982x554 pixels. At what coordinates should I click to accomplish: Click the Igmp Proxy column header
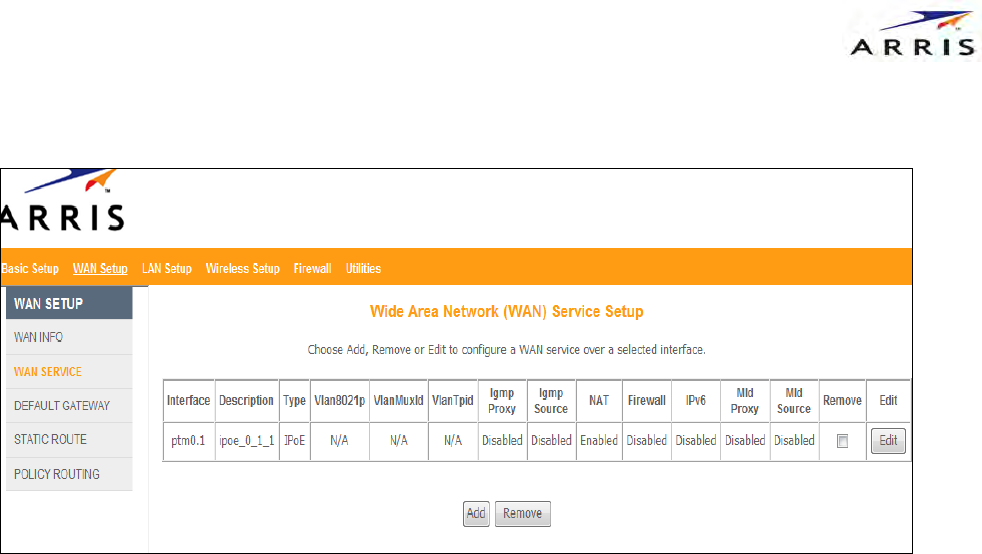tap(502, 401)
